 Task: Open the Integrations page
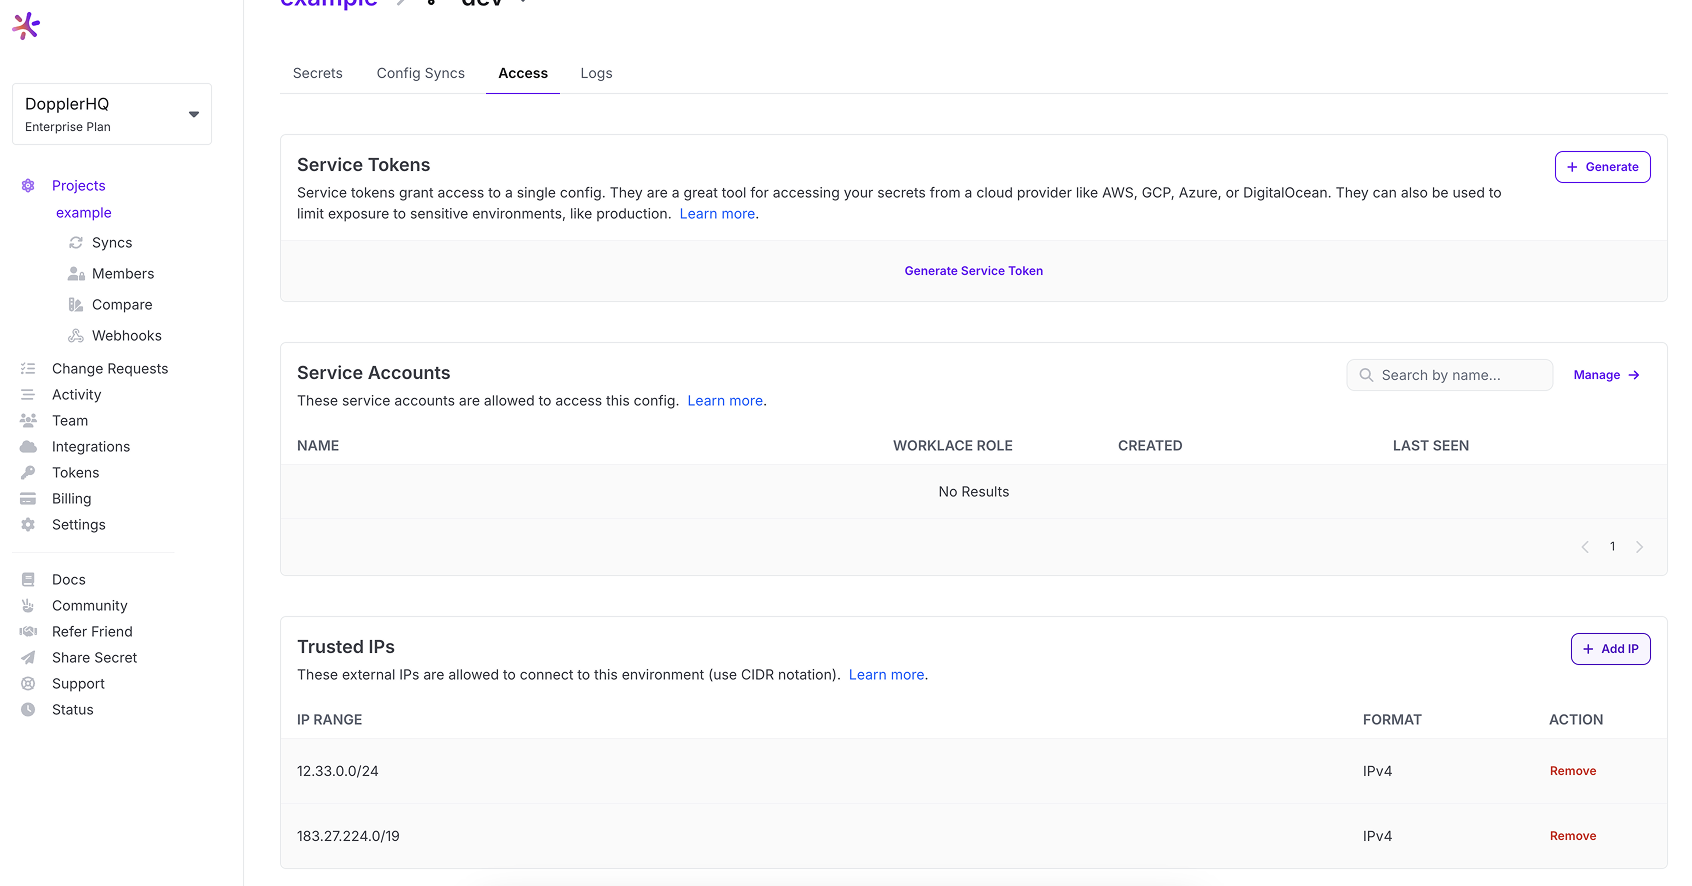point(91,447)
